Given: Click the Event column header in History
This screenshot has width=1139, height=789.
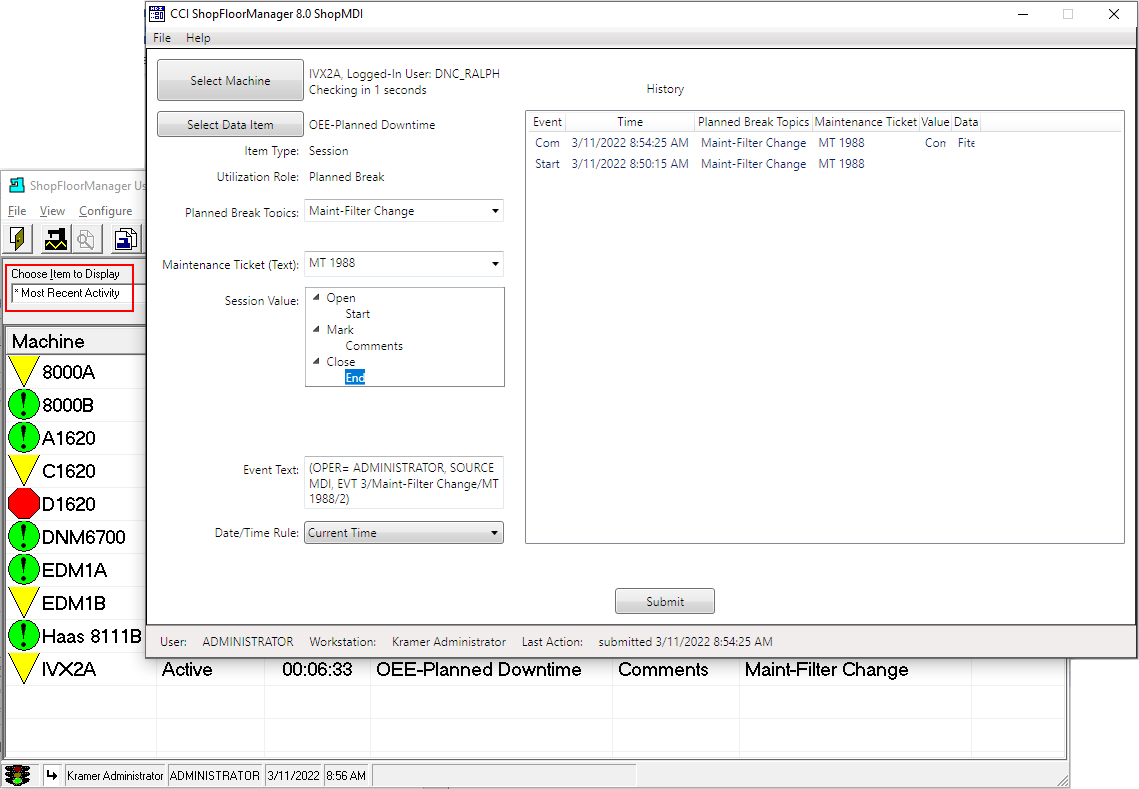Looking at the screenshot, I should coord(546,122).
